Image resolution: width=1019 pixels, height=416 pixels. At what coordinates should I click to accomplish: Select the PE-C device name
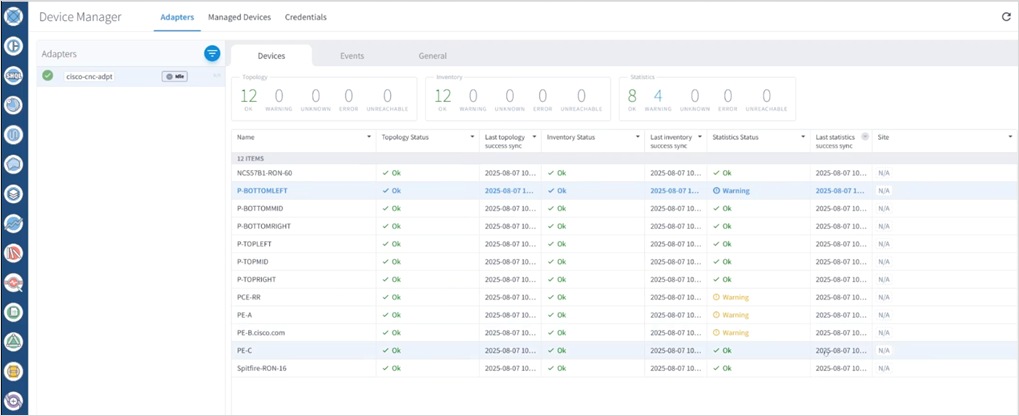click(x=246, y=350)
